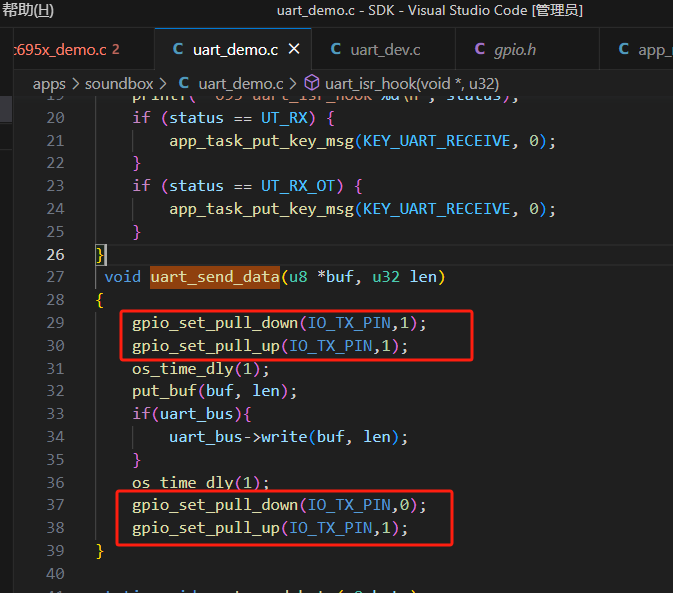Click line number 27 in the gutter

coord(55,277)
